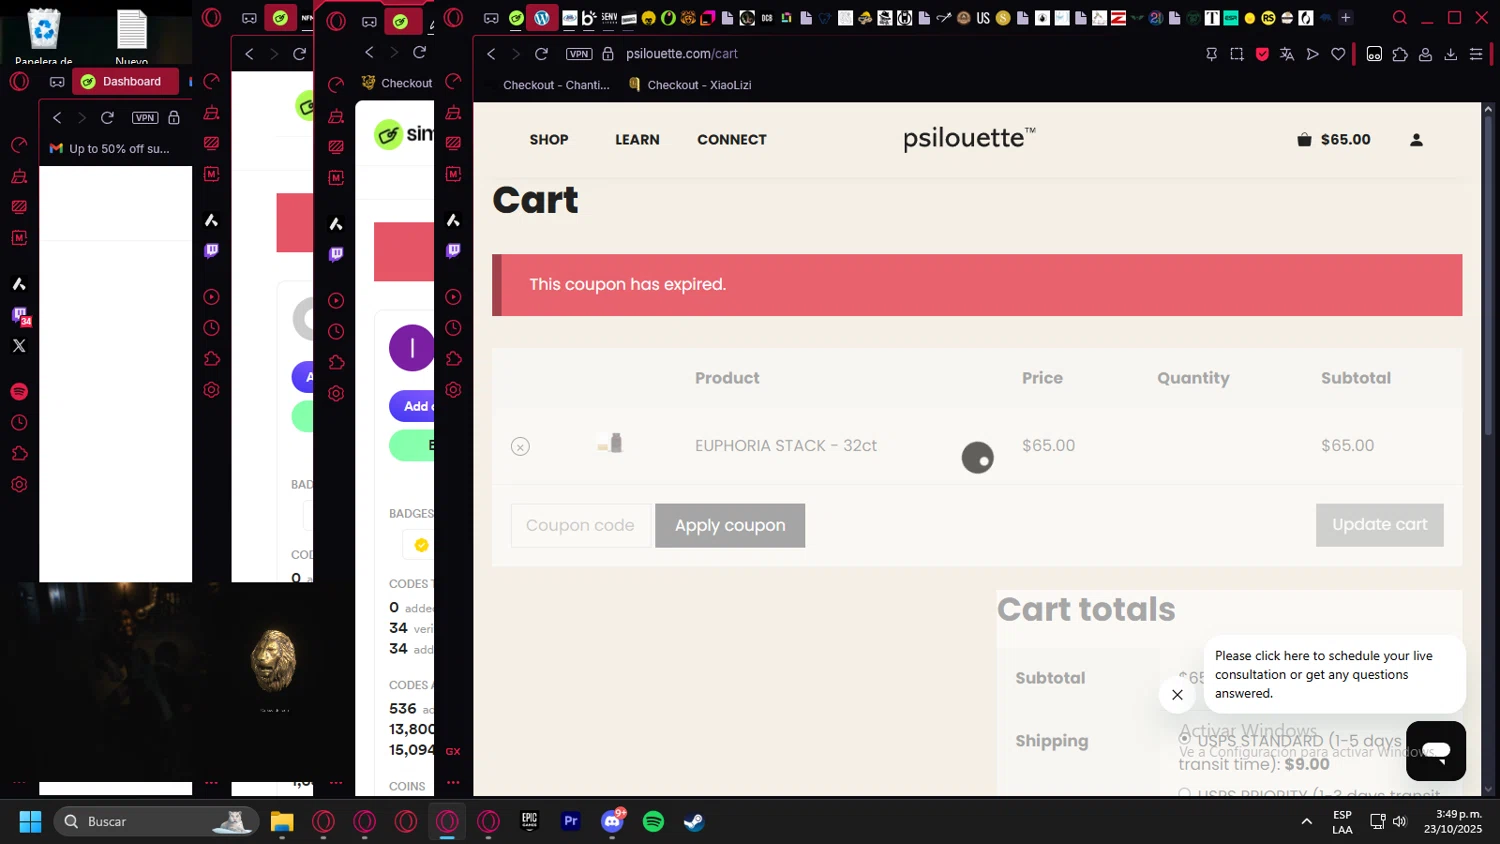1500x844 pixels.
Task: Open Epic Games from the taskbar
Action: (x=529, y=822)
